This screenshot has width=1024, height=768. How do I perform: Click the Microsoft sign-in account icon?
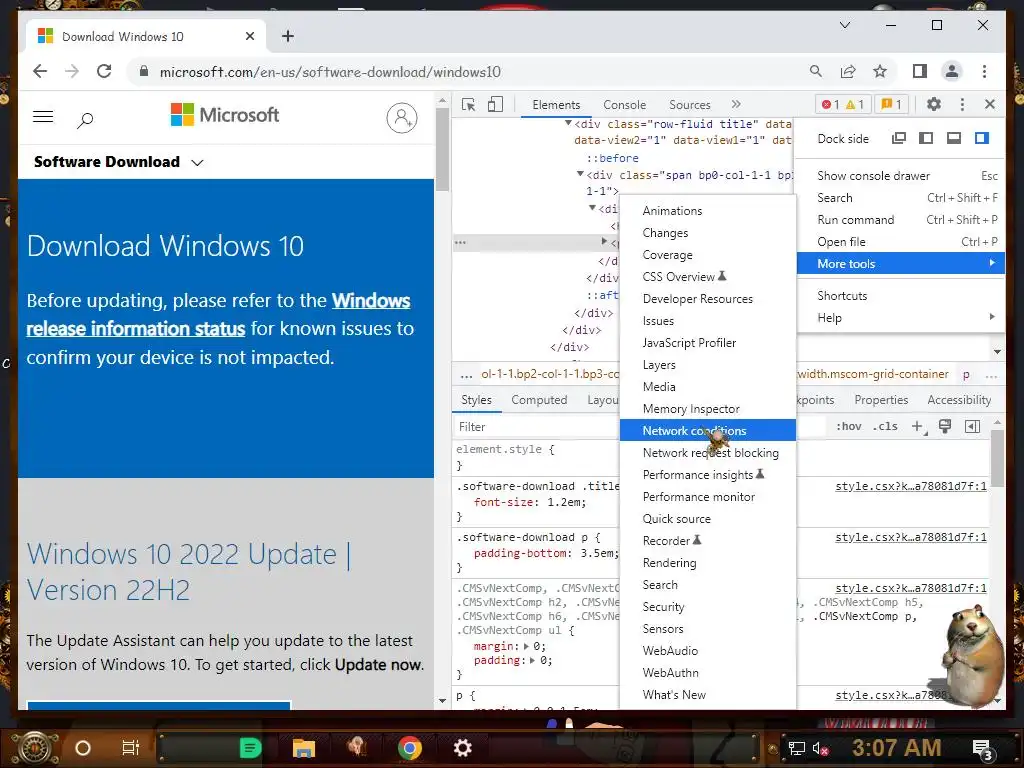pyautogui.click(x=402, y=118)
